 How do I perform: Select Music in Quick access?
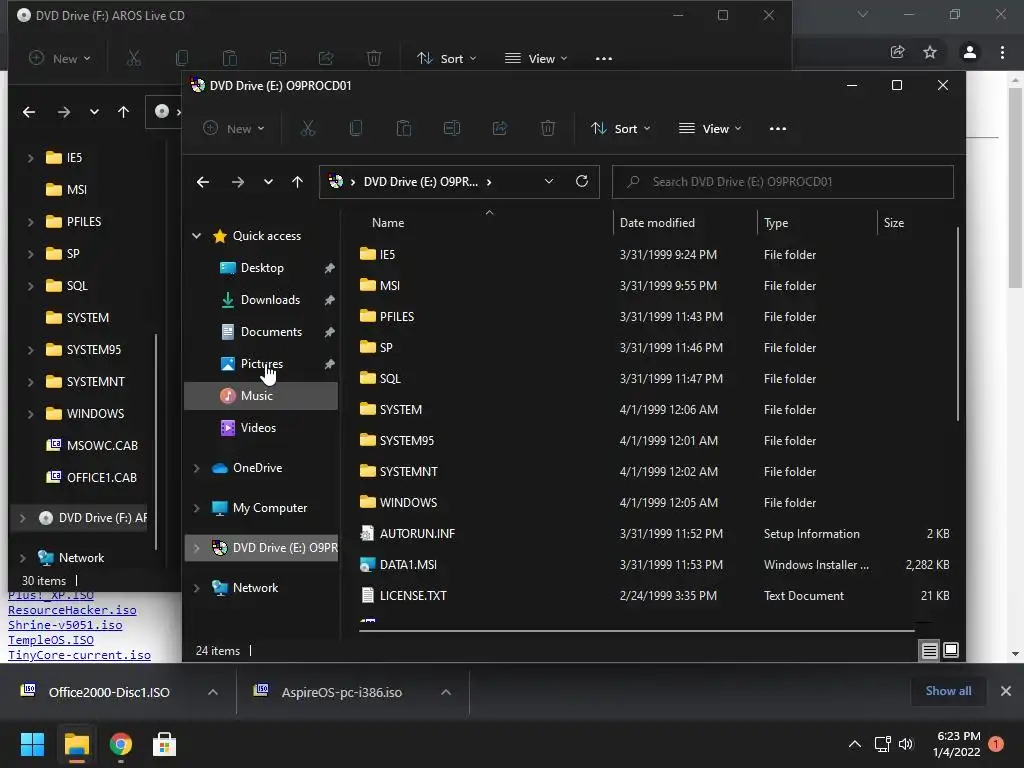pyautogui.click(x=257, y=395)
